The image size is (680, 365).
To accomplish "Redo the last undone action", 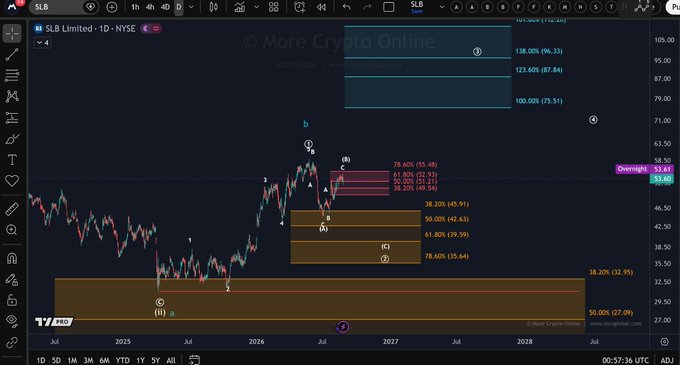I will tap(367, 7).
